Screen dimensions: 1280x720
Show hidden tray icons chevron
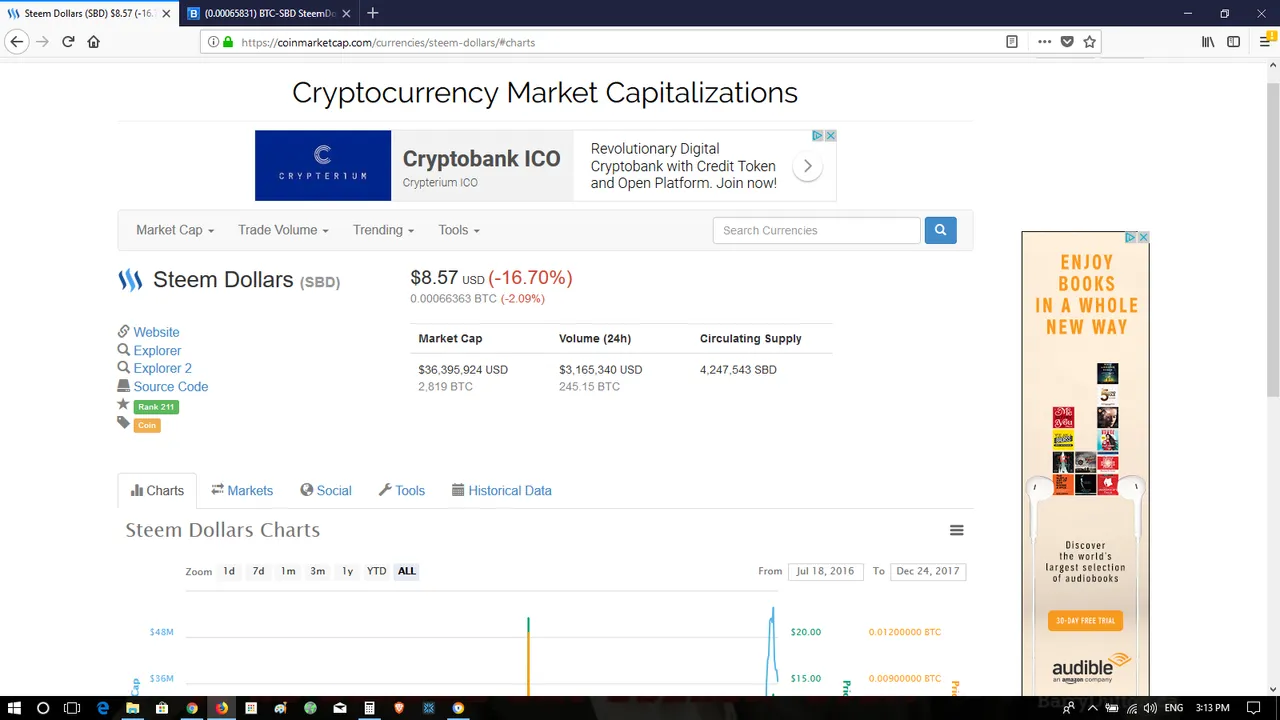pos(1093,708)
